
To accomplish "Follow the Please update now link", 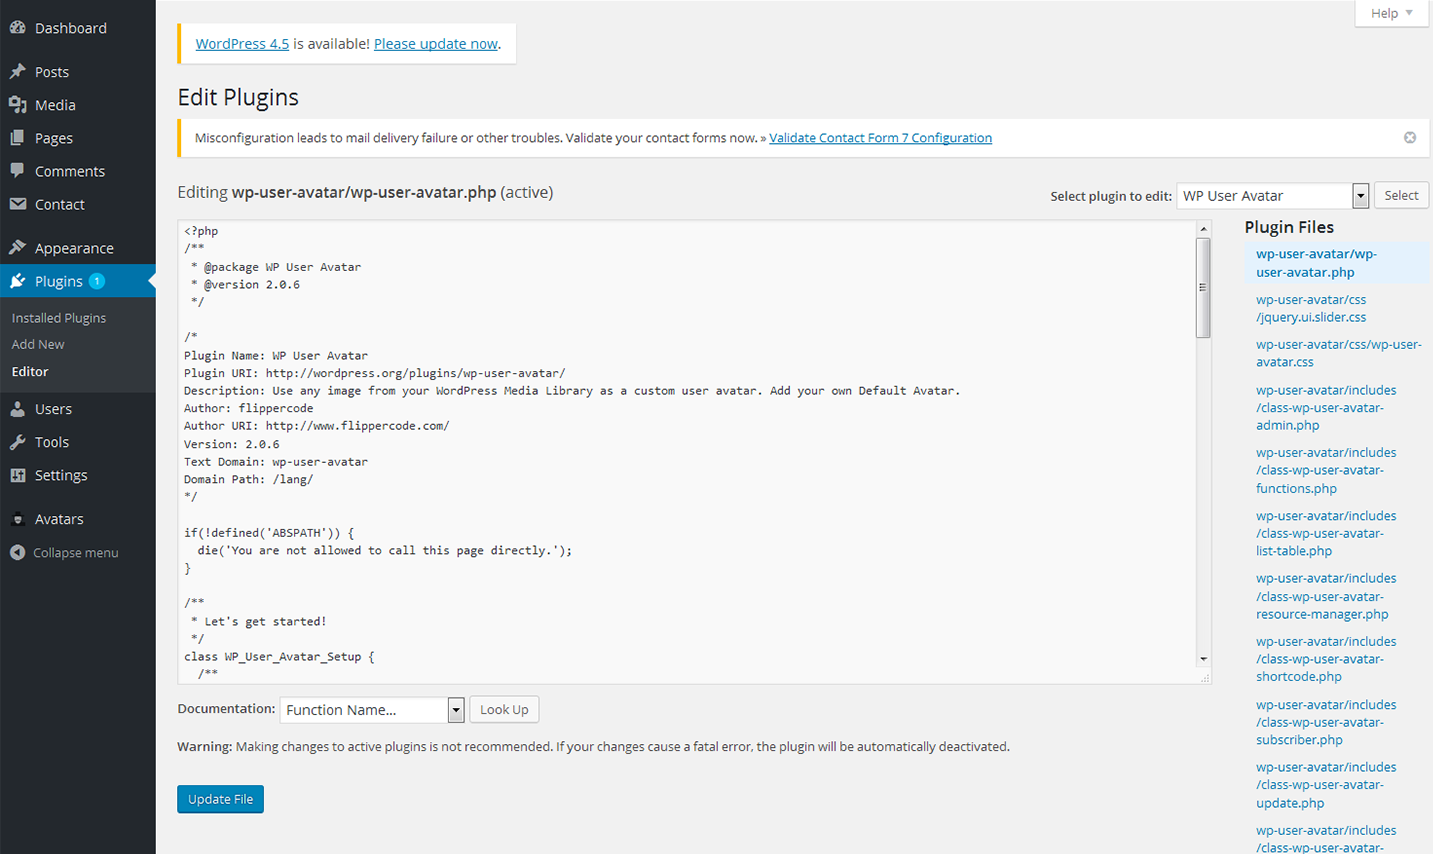I will coord(435,44).
